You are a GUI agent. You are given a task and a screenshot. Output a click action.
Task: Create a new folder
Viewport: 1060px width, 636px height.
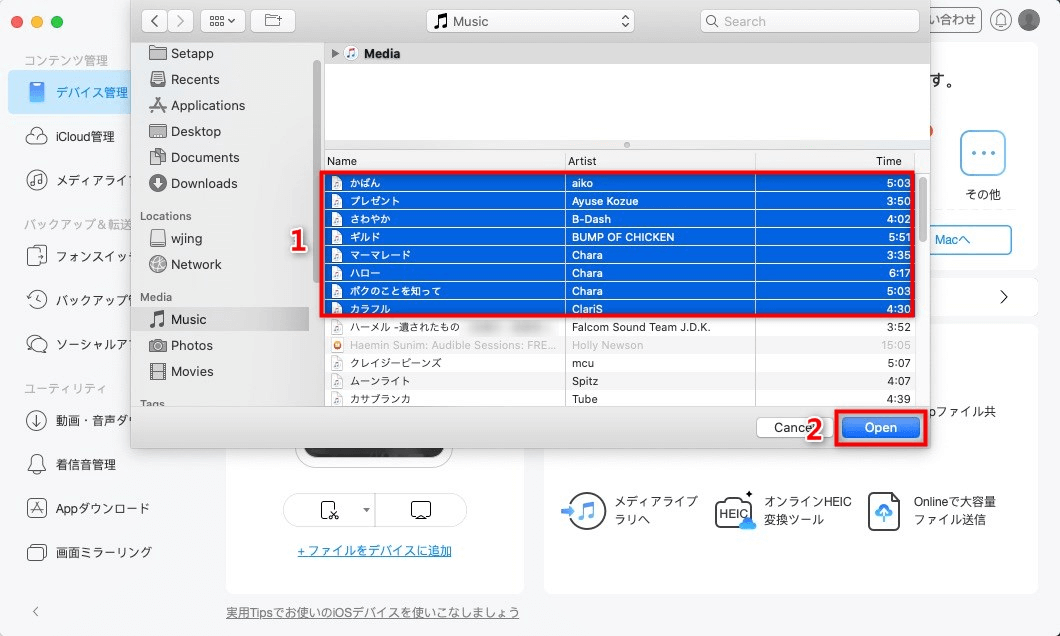pyautogui.click(x=272, y=21)
